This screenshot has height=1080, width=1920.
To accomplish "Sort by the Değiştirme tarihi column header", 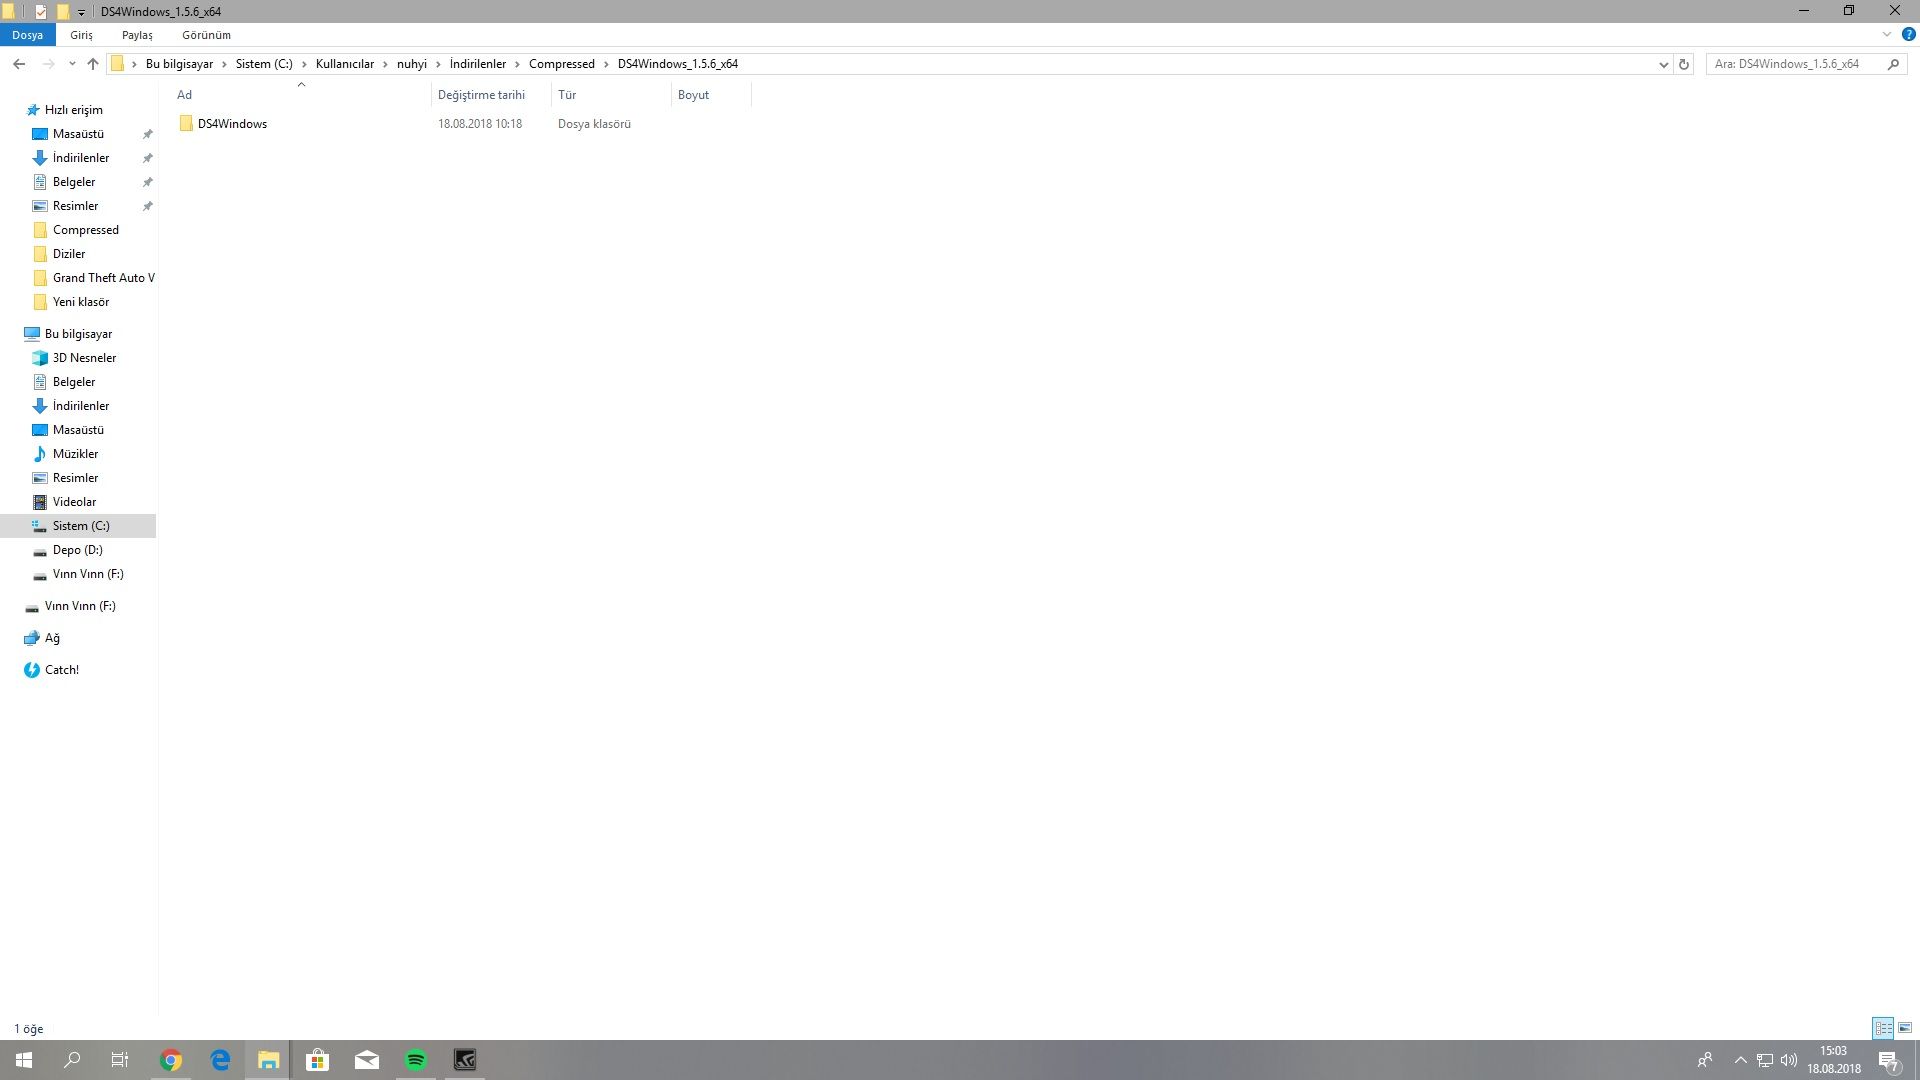I will (481, 95).
